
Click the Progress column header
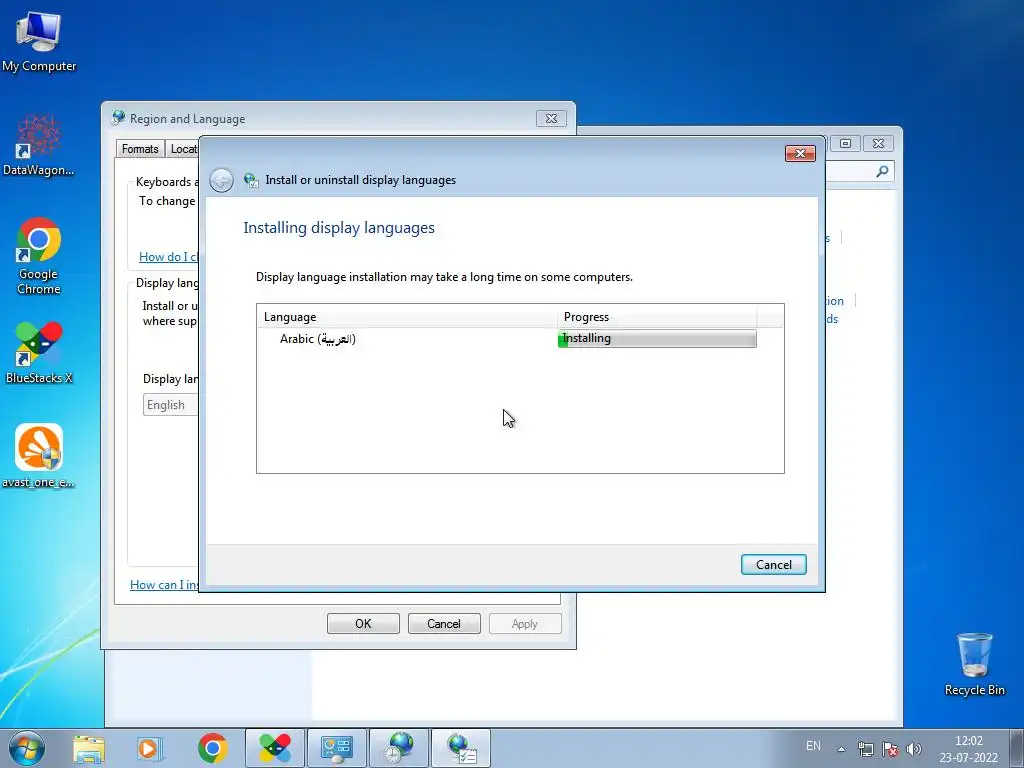coord(657,317)
